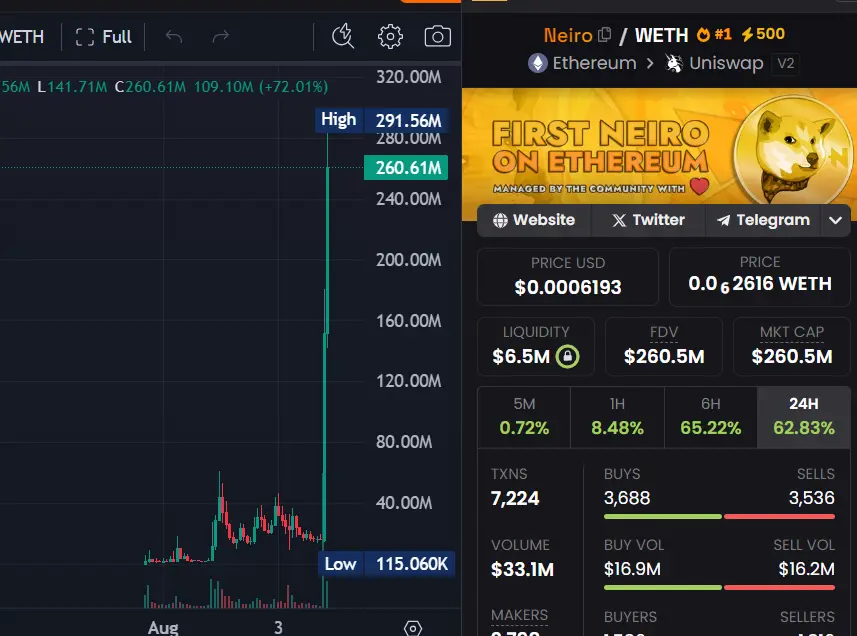Click the VOLUME $33.1M value
Screen dimensions: 857x636
pyautogui.click(x=522, y=569)
